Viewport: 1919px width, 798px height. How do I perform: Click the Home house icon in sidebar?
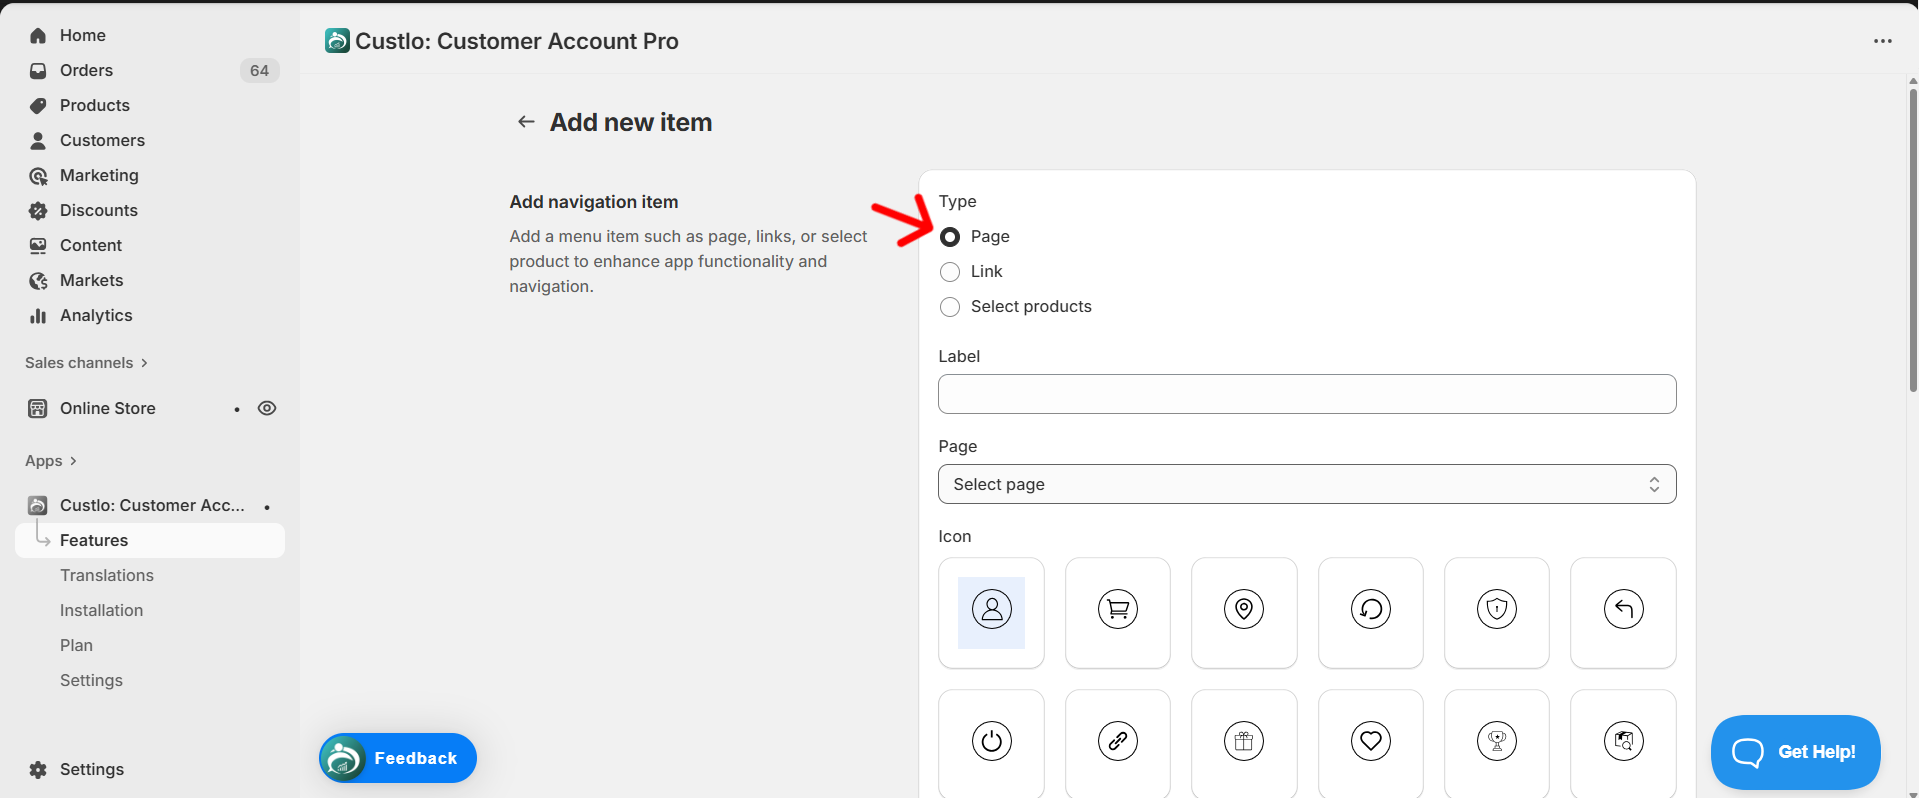38,36
